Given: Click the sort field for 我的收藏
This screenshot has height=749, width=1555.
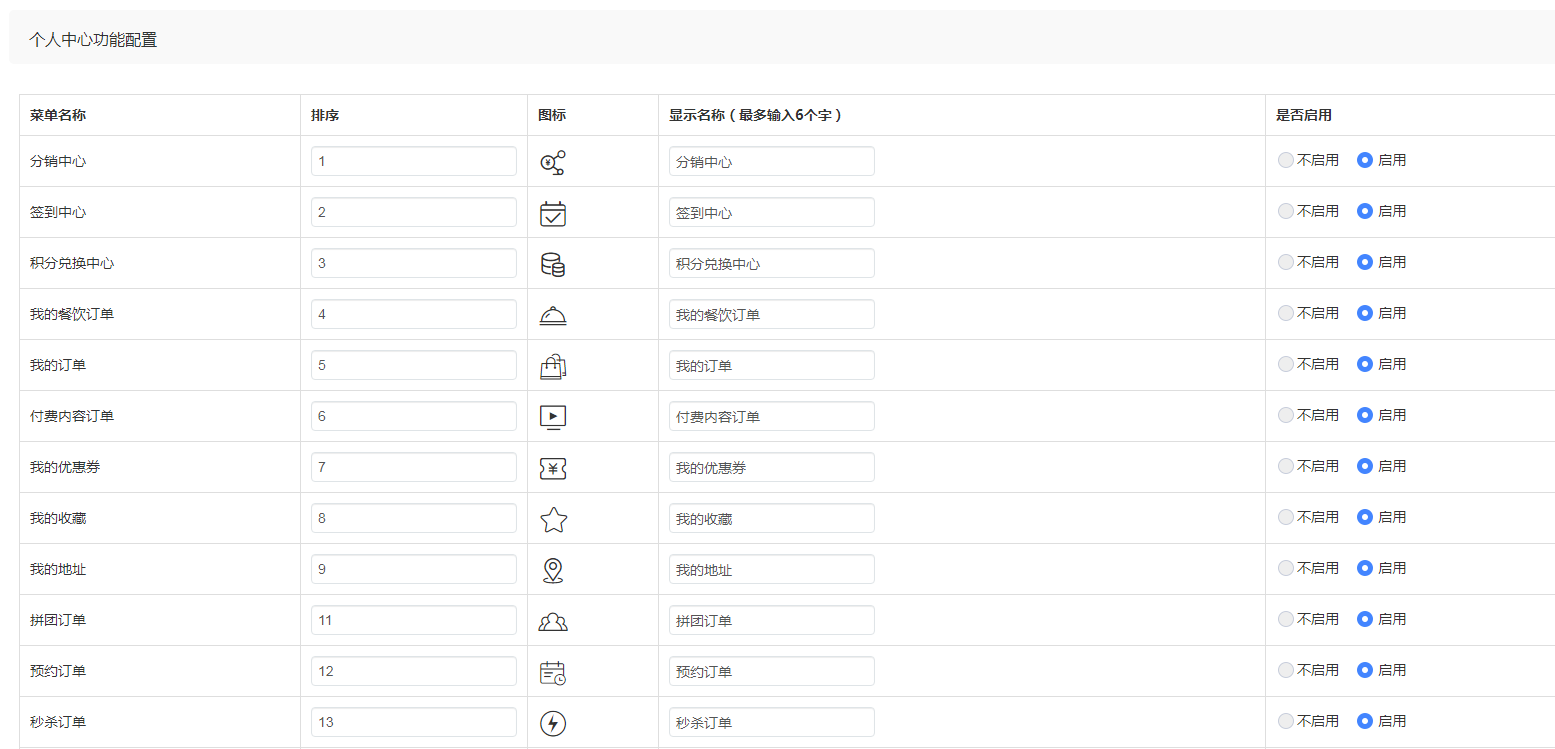Looking at the screenshot, I should [x=414, y=518].
